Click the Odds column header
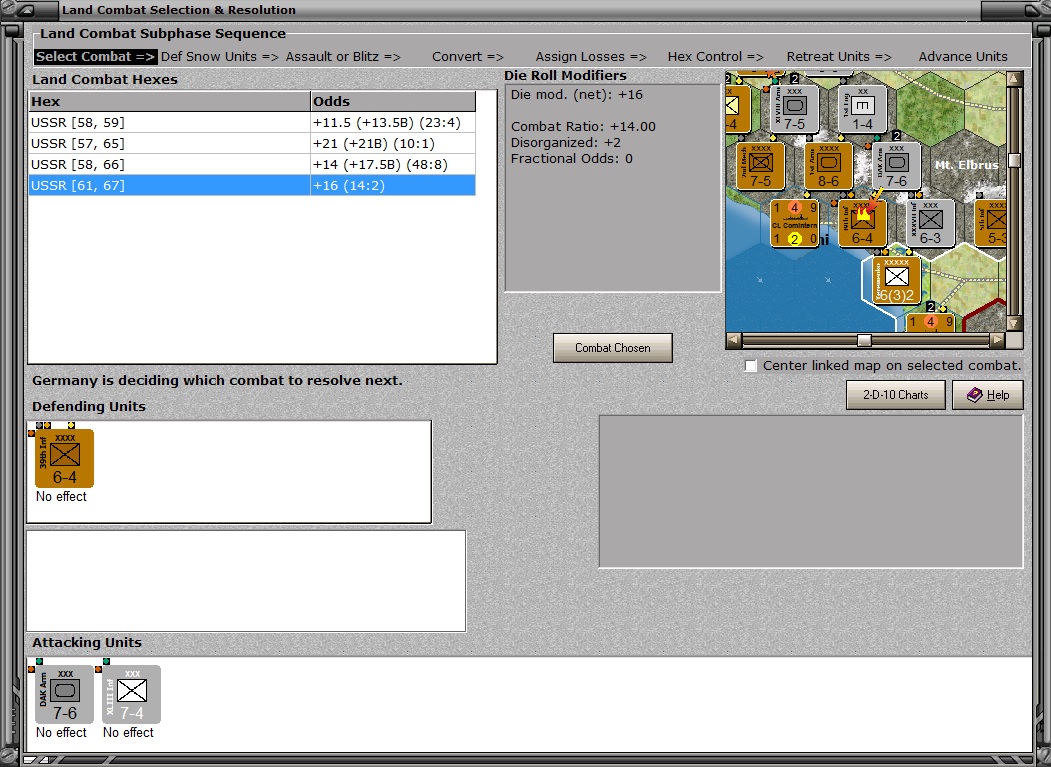 click(x=393, y=101)
